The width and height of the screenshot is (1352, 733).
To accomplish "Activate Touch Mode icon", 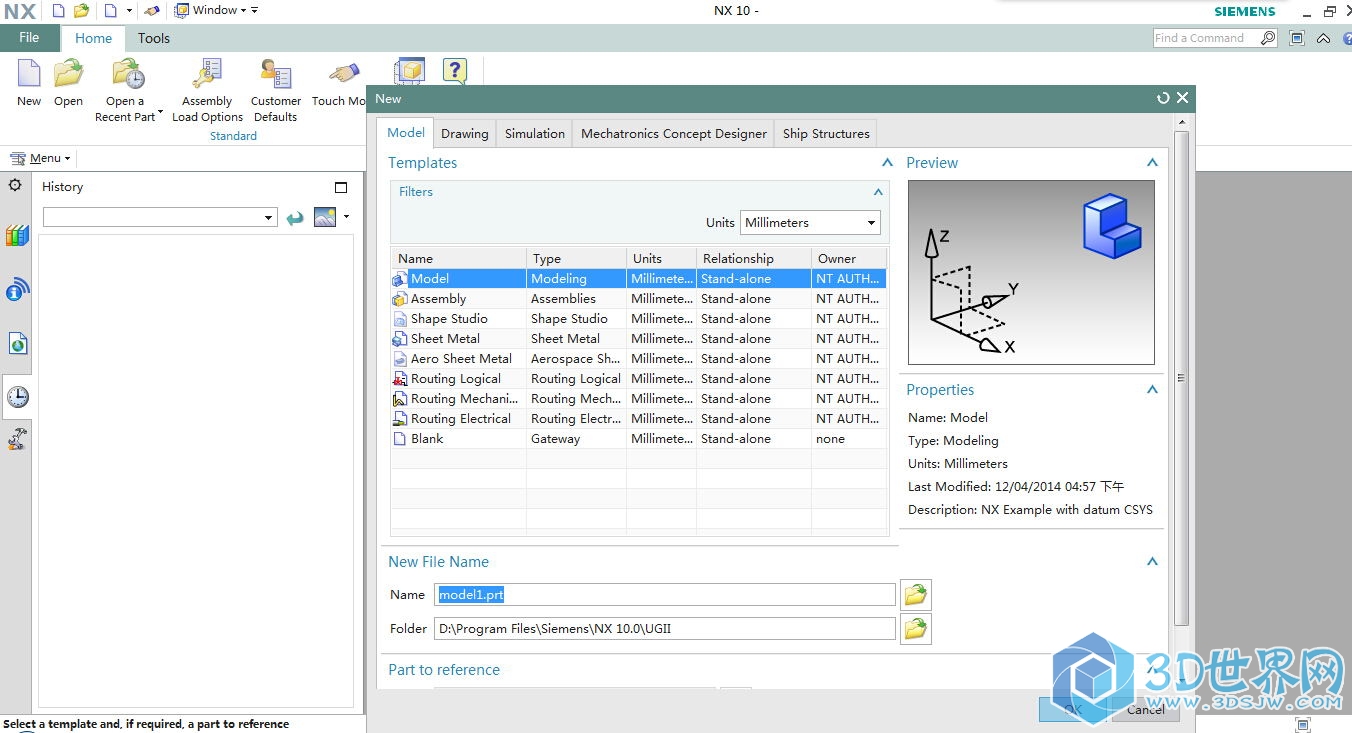I will click(344, 74).
